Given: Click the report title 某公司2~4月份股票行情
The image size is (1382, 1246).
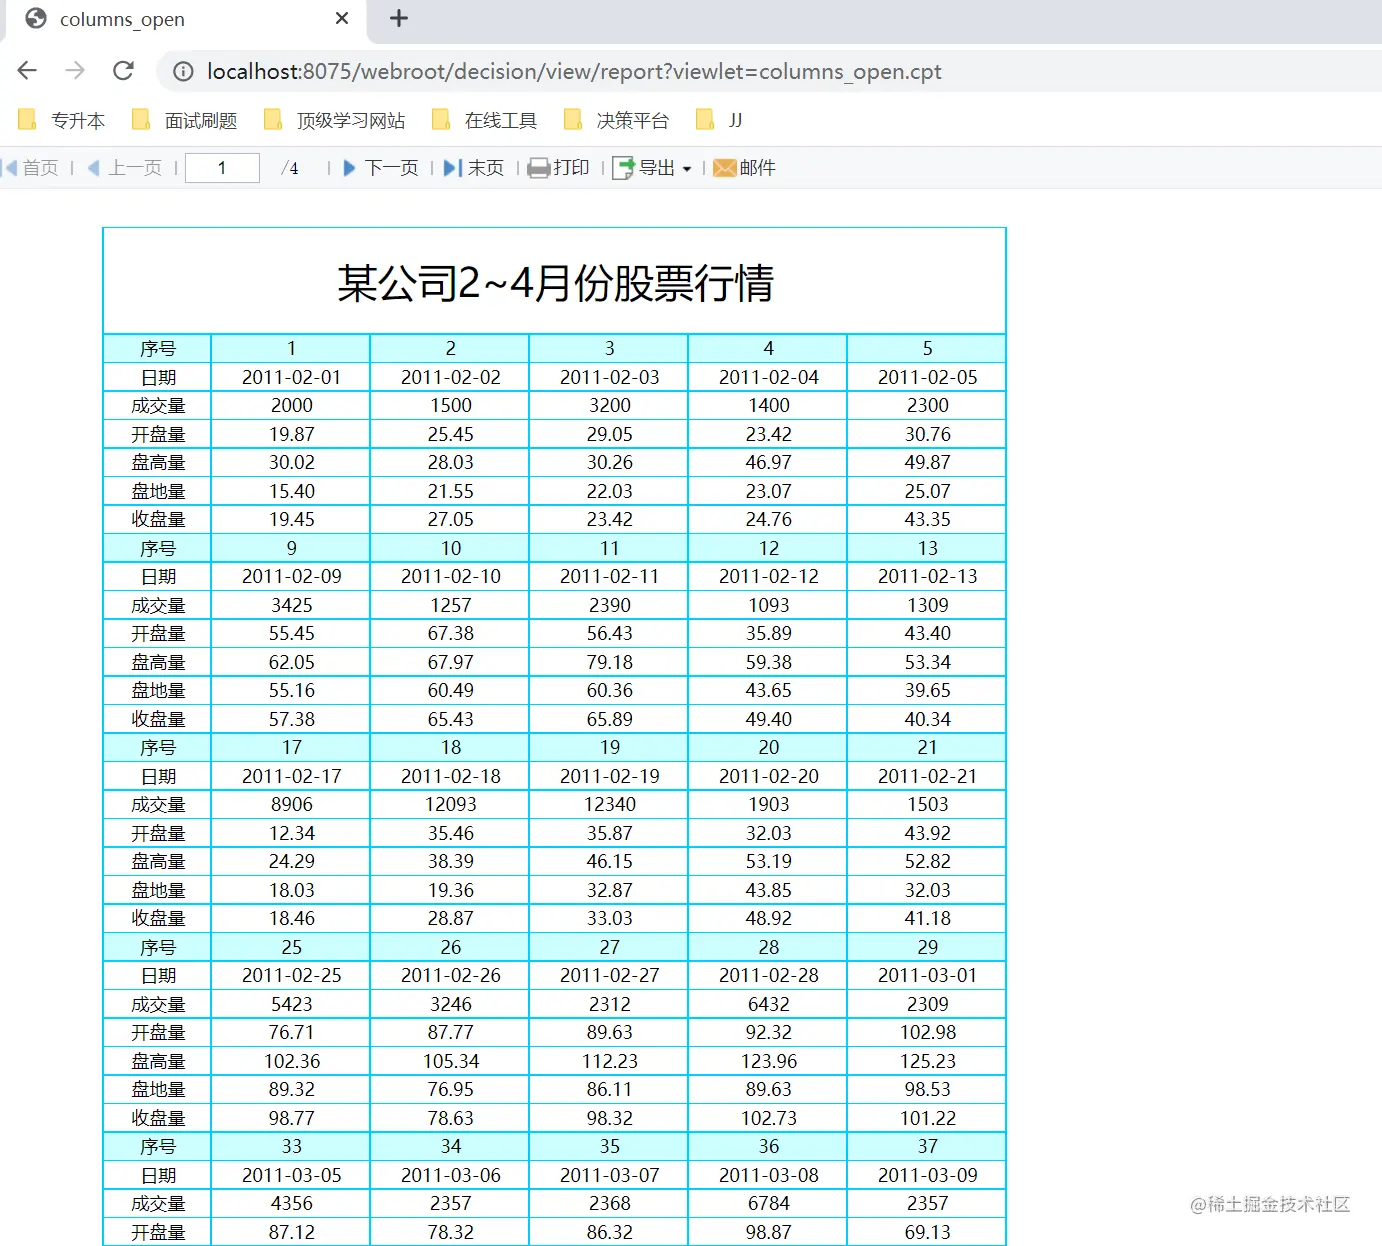Looking at the screenshot, I should [x=555, y=283].
